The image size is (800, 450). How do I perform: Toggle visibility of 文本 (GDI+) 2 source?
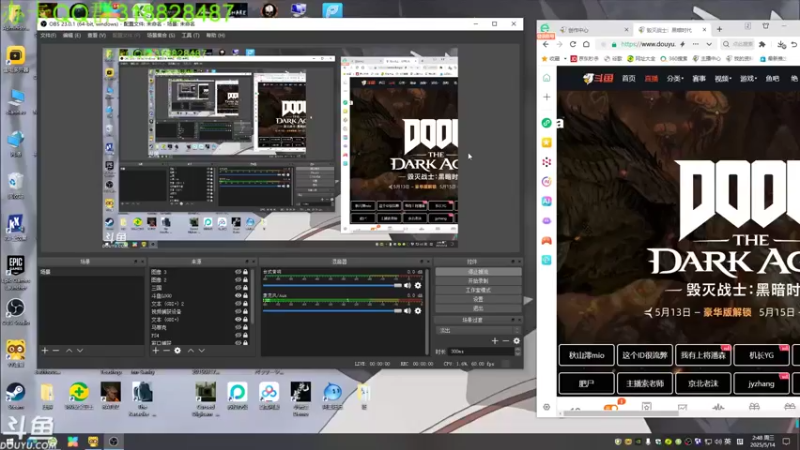pos(238,304)
